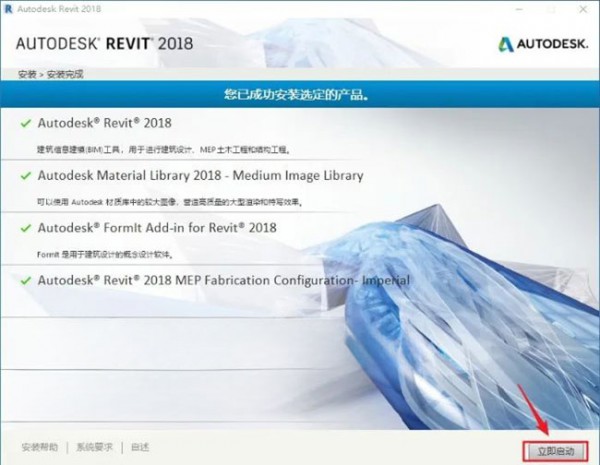Click the description under Material Library

[x=170, y=202]
